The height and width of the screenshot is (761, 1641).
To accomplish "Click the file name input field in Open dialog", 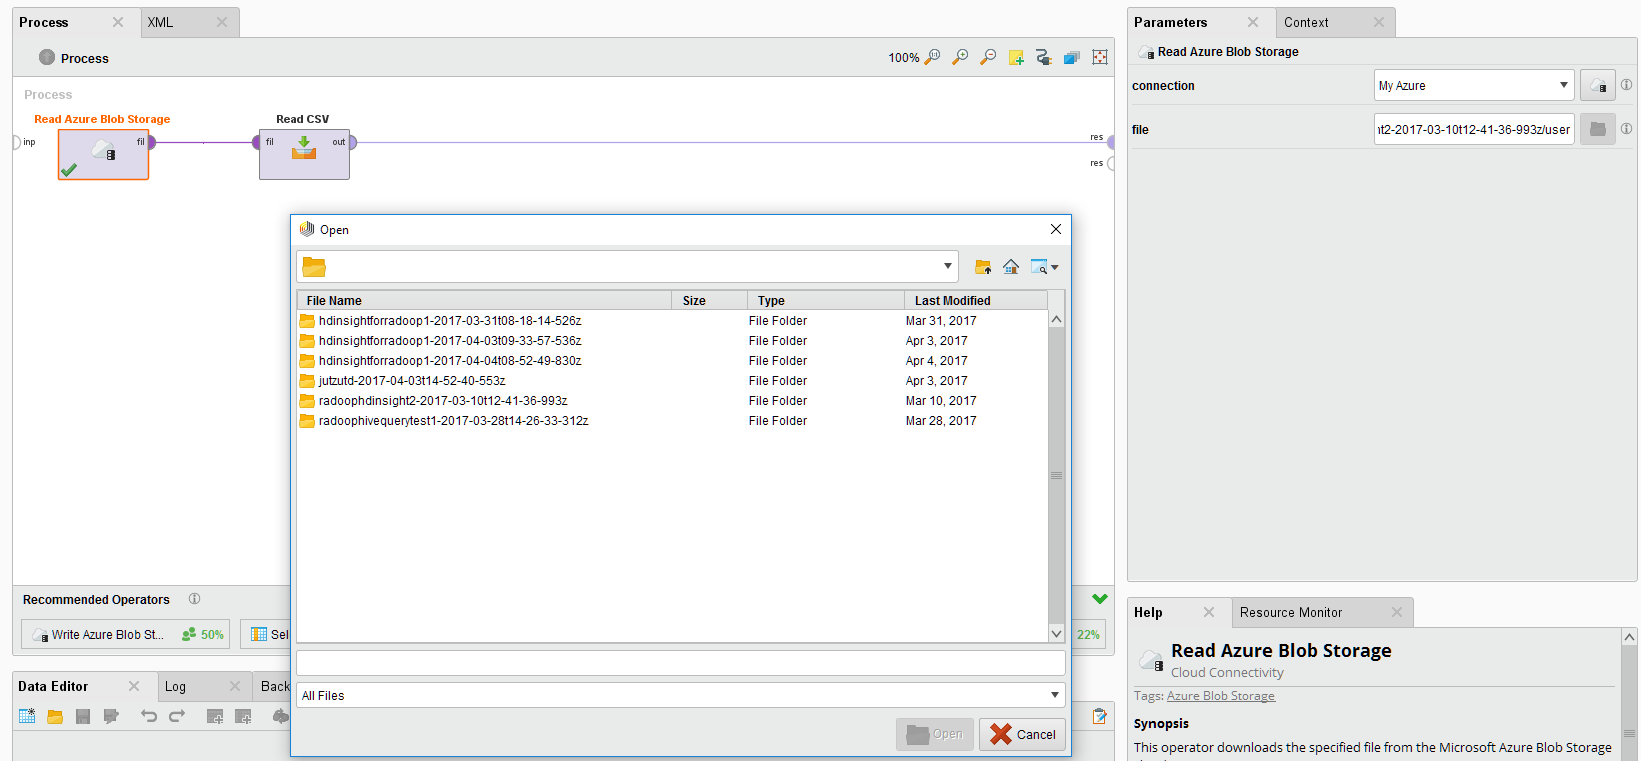I will point(681,663).
